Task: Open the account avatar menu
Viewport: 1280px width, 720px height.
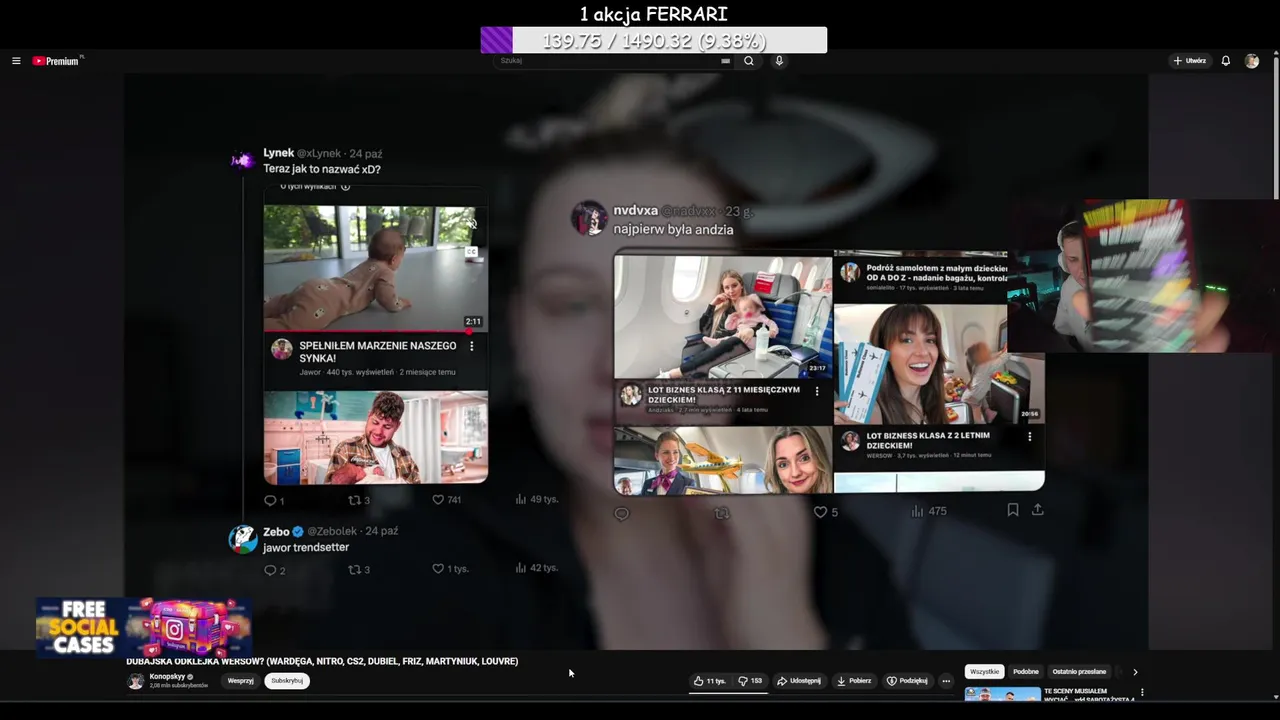Action: tap(1252, 61)
